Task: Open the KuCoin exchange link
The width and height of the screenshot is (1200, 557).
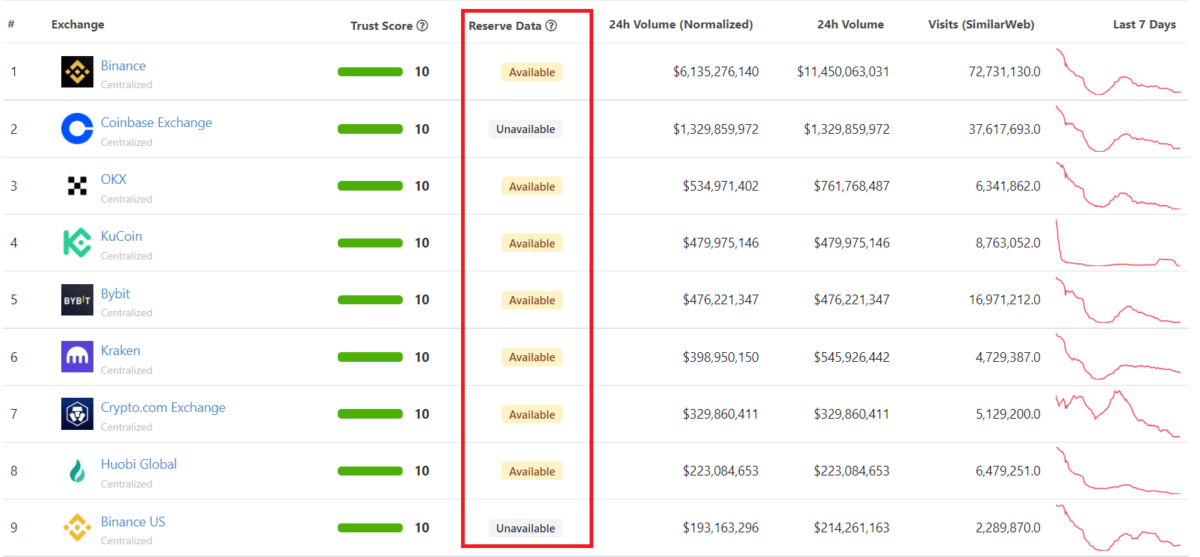Action: [x=121, y=237]
